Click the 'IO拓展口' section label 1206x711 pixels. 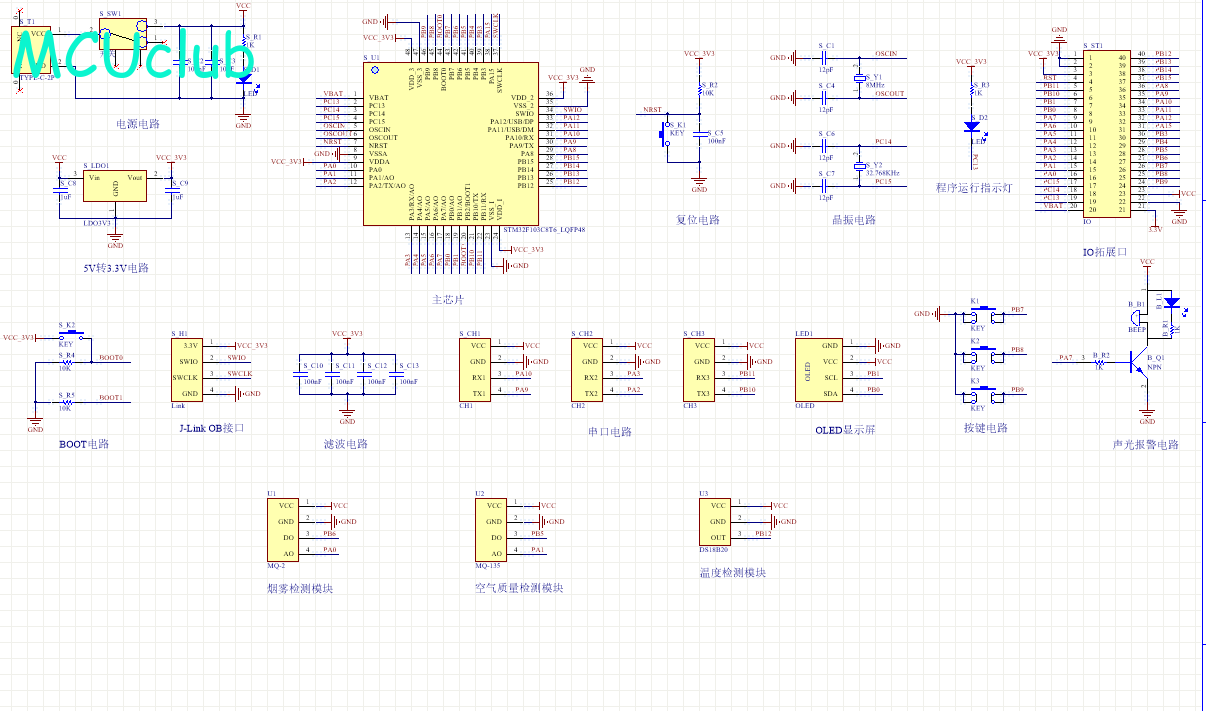(1105, 252)
